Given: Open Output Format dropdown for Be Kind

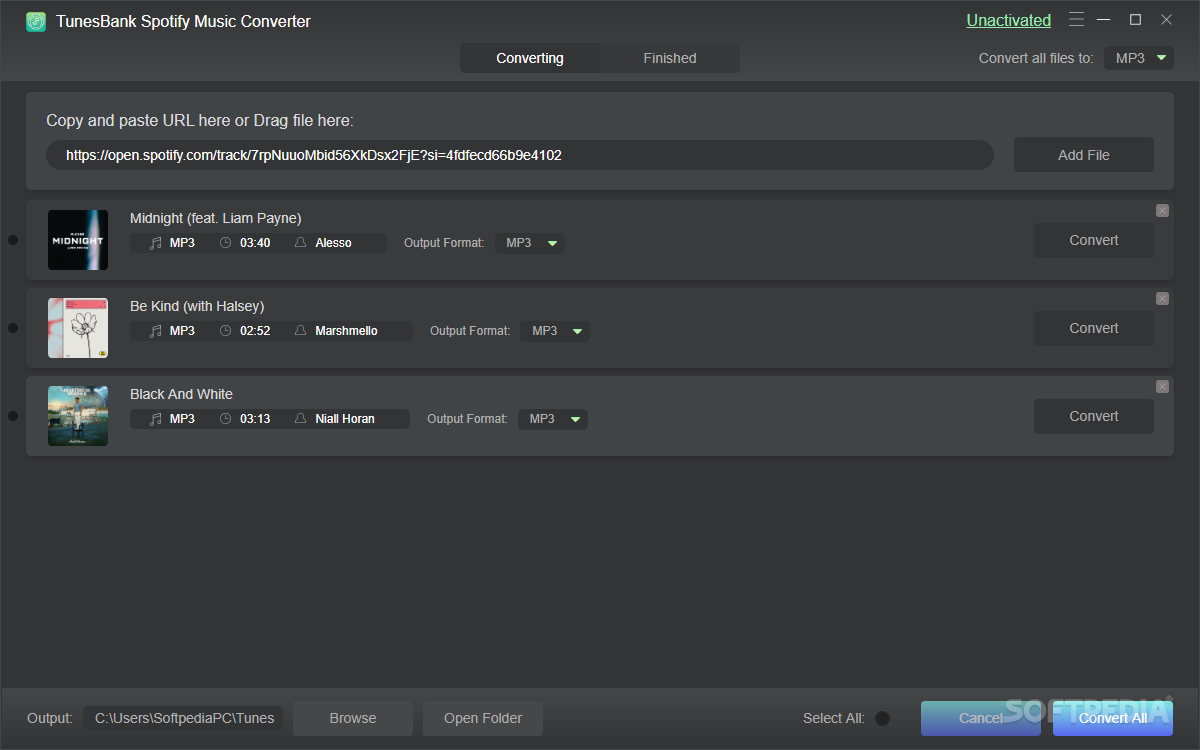Looking at the screenshot, I should click(555, 331).
